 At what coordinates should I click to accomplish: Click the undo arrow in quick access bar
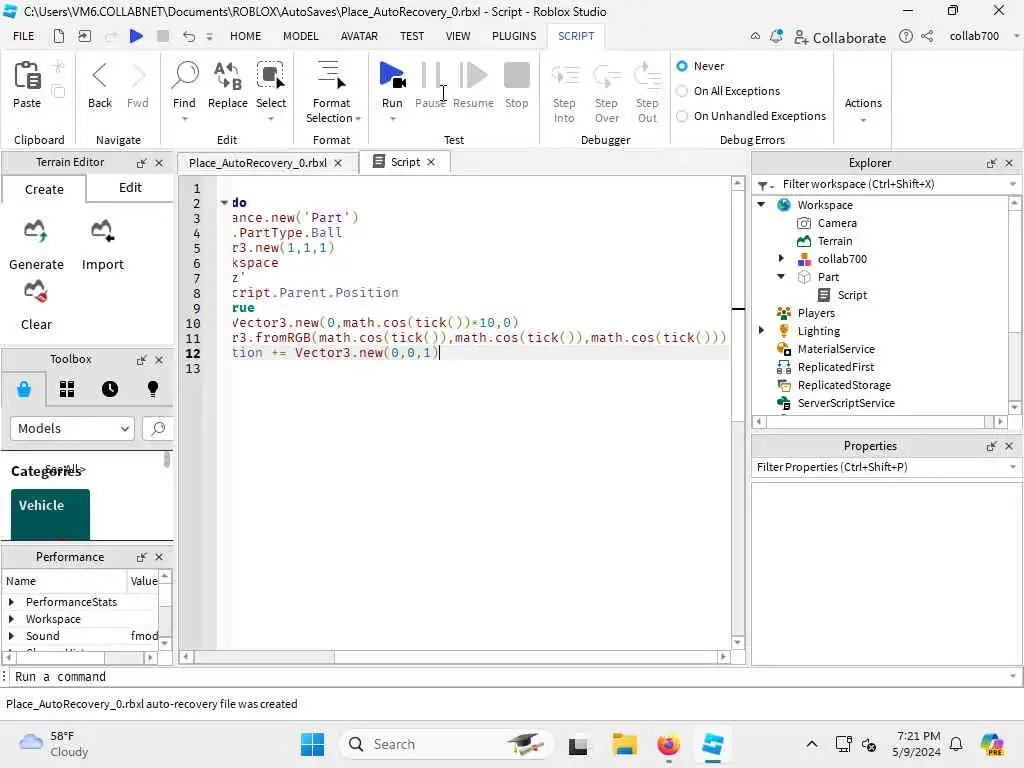pos(188,36)
